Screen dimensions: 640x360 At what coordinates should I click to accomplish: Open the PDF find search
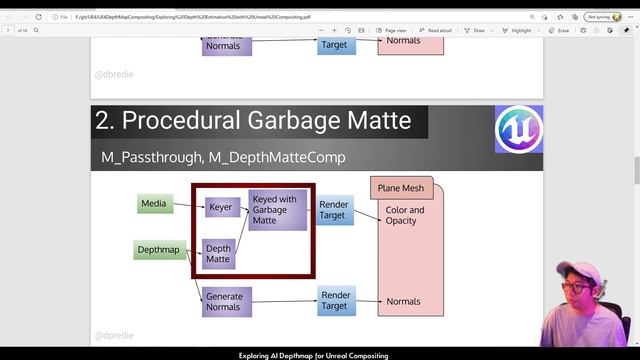coord(36,30)
